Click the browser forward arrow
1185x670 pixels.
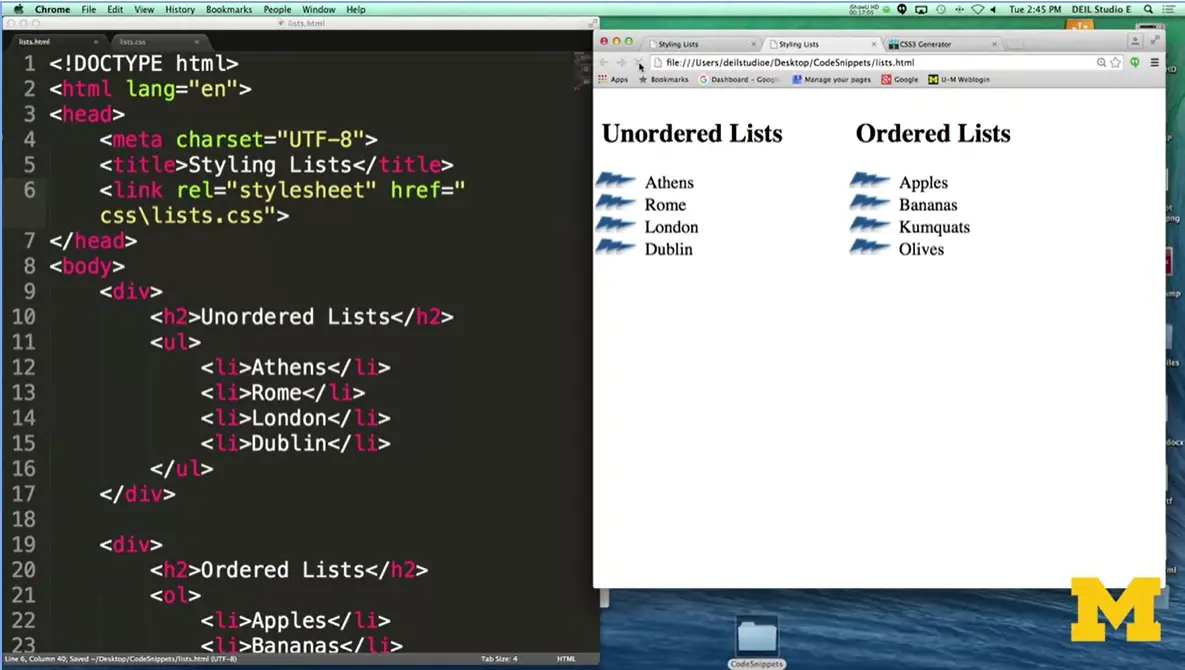621,63
